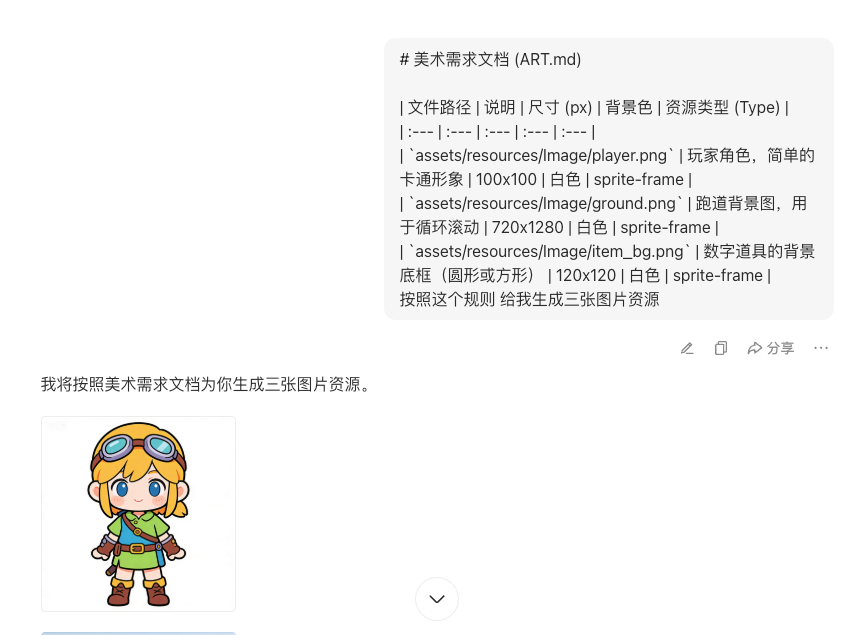Click the 分享 text label
Viewport: 841px width, 635px height.
pos(780,349)
